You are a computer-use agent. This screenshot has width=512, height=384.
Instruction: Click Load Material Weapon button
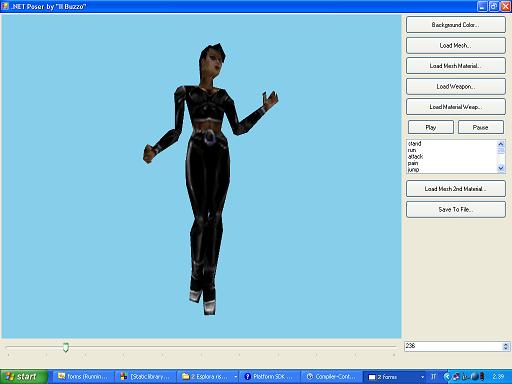tap(456, 107)
